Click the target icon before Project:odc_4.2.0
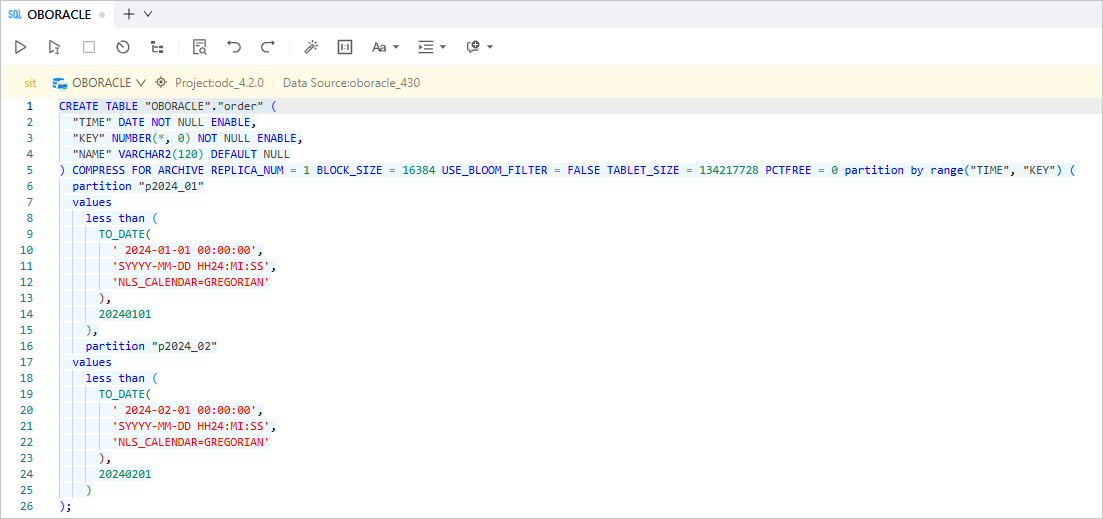 161,83
